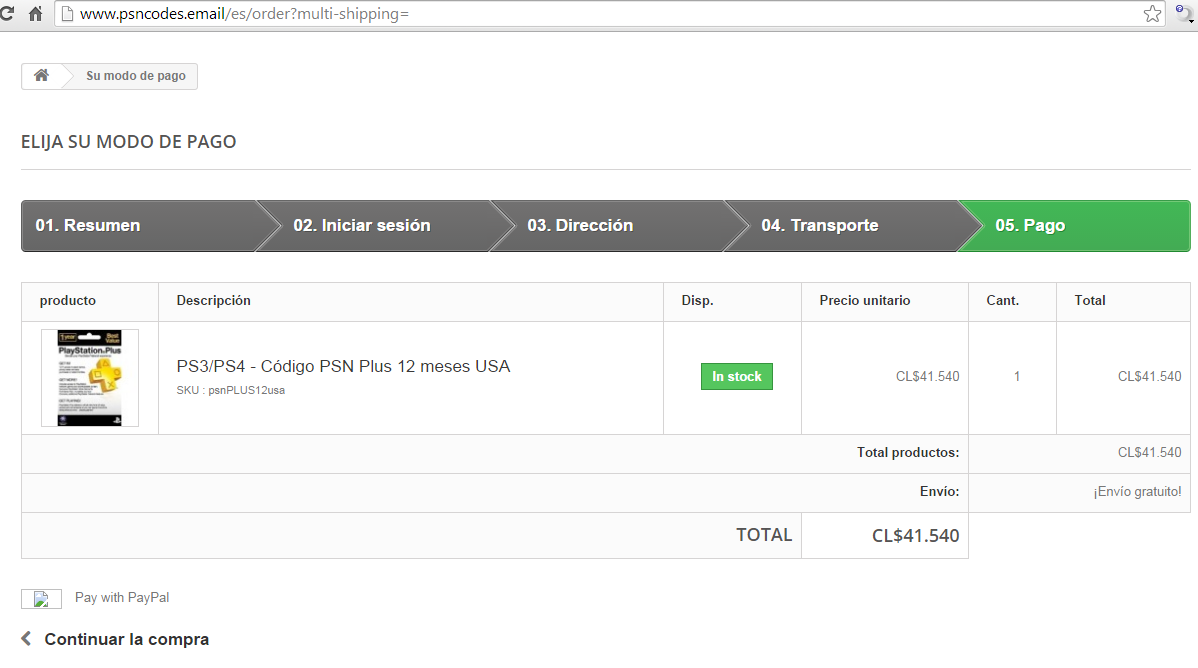Click the browser reload icon

[x=6, y=13]
